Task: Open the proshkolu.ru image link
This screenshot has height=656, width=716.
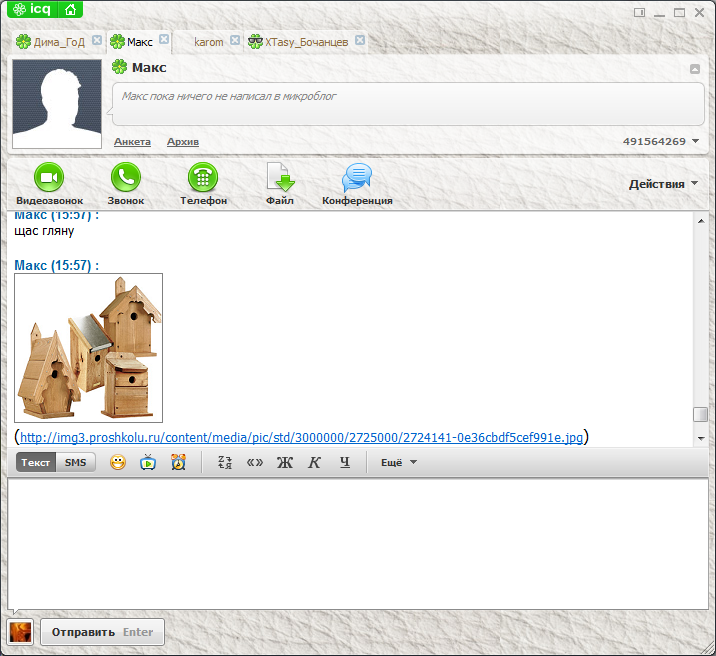Action: tap(301, 437)
